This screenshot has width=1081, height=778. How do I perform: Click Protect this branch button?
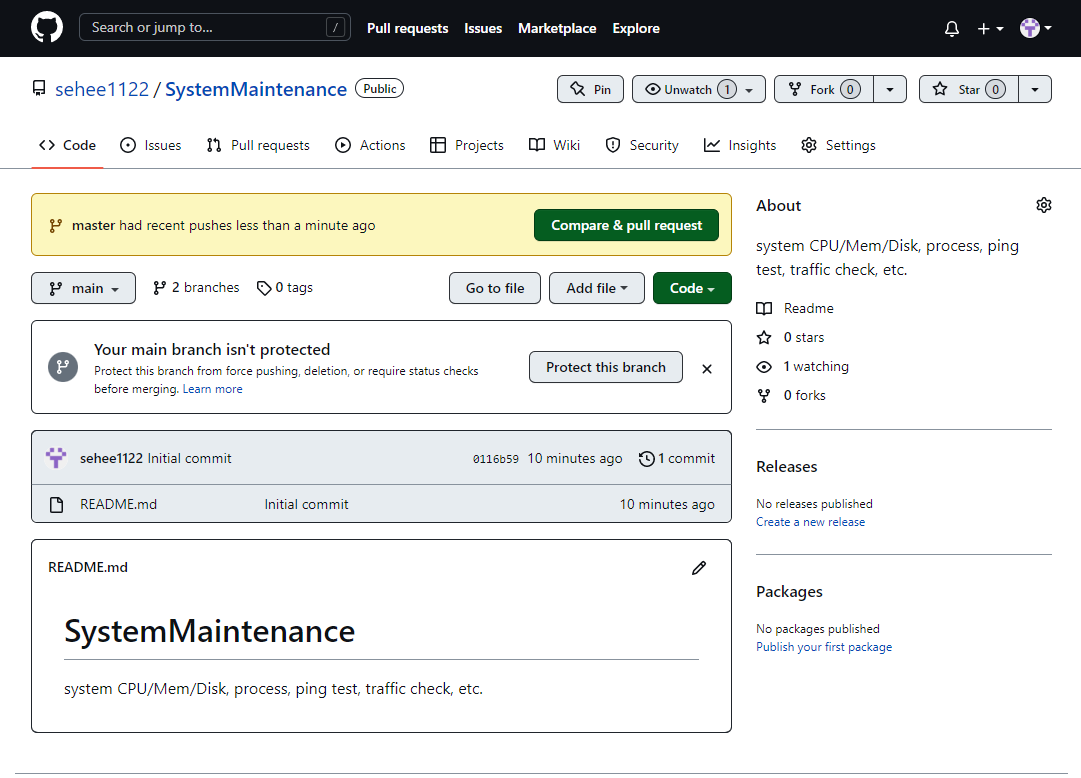[x=606, y=367]
